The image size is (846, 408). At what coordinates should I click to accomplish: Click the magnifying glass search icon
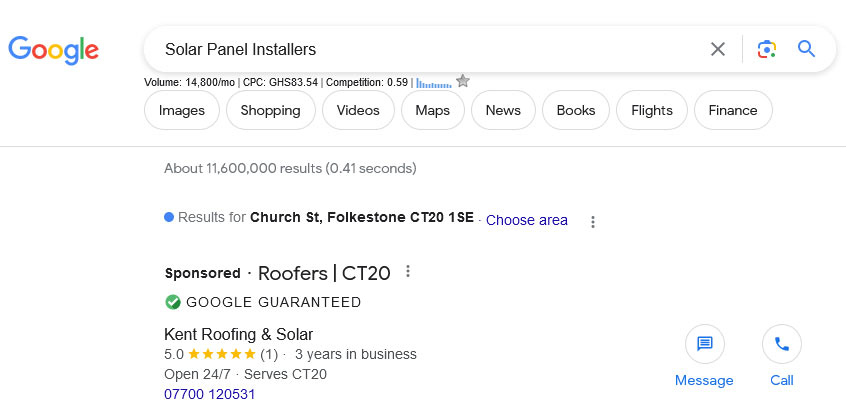[x=806, y=49]
